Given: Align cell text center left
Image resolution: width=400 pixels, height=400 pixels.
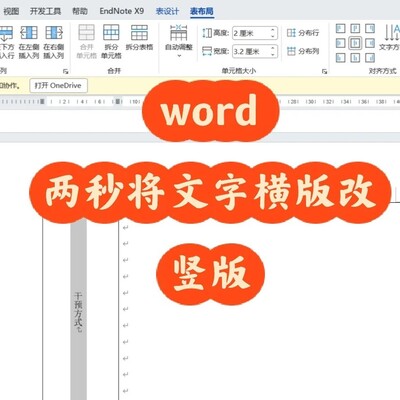Looking at the screenshot, I should [x=340, y=43].
